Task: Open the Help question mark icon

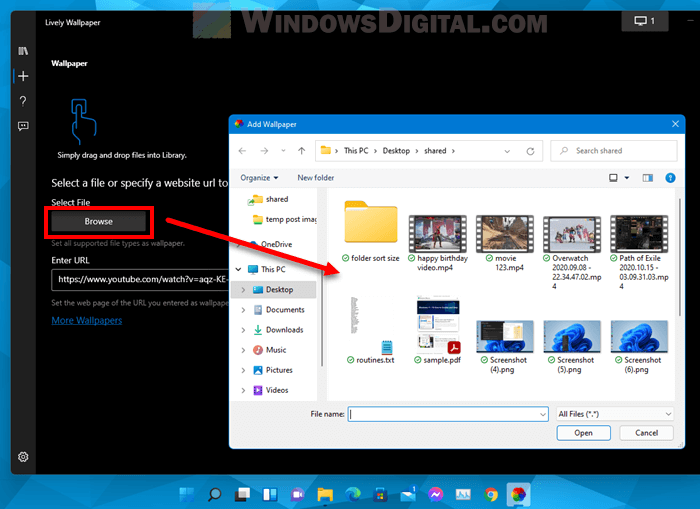Action: pos(23,101)
